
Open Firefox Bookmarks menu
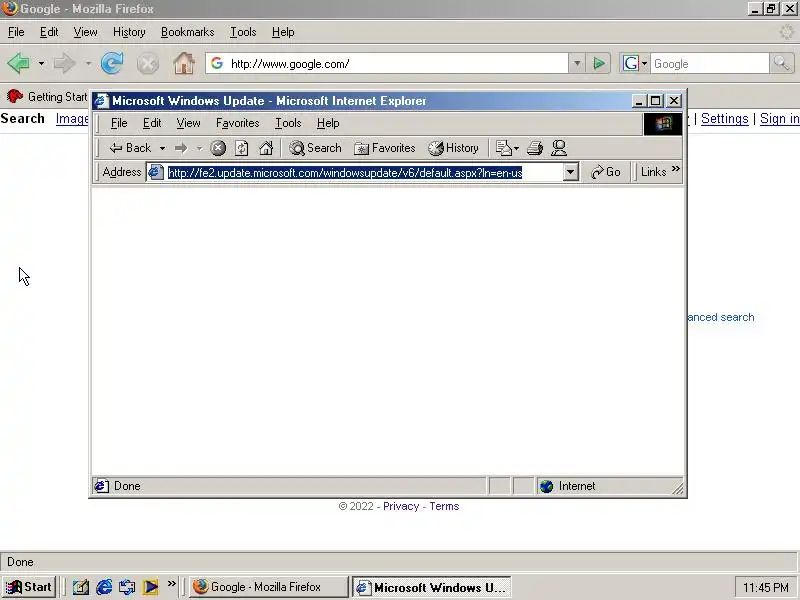[187, 32]
